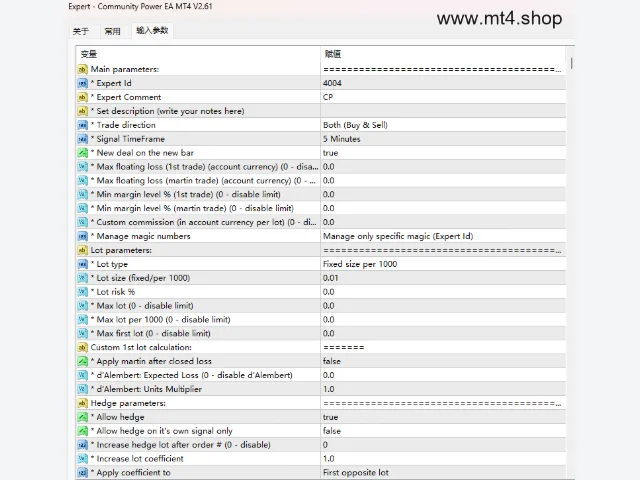
Task: Click the Set description string icon
Action: coord(82,111)
